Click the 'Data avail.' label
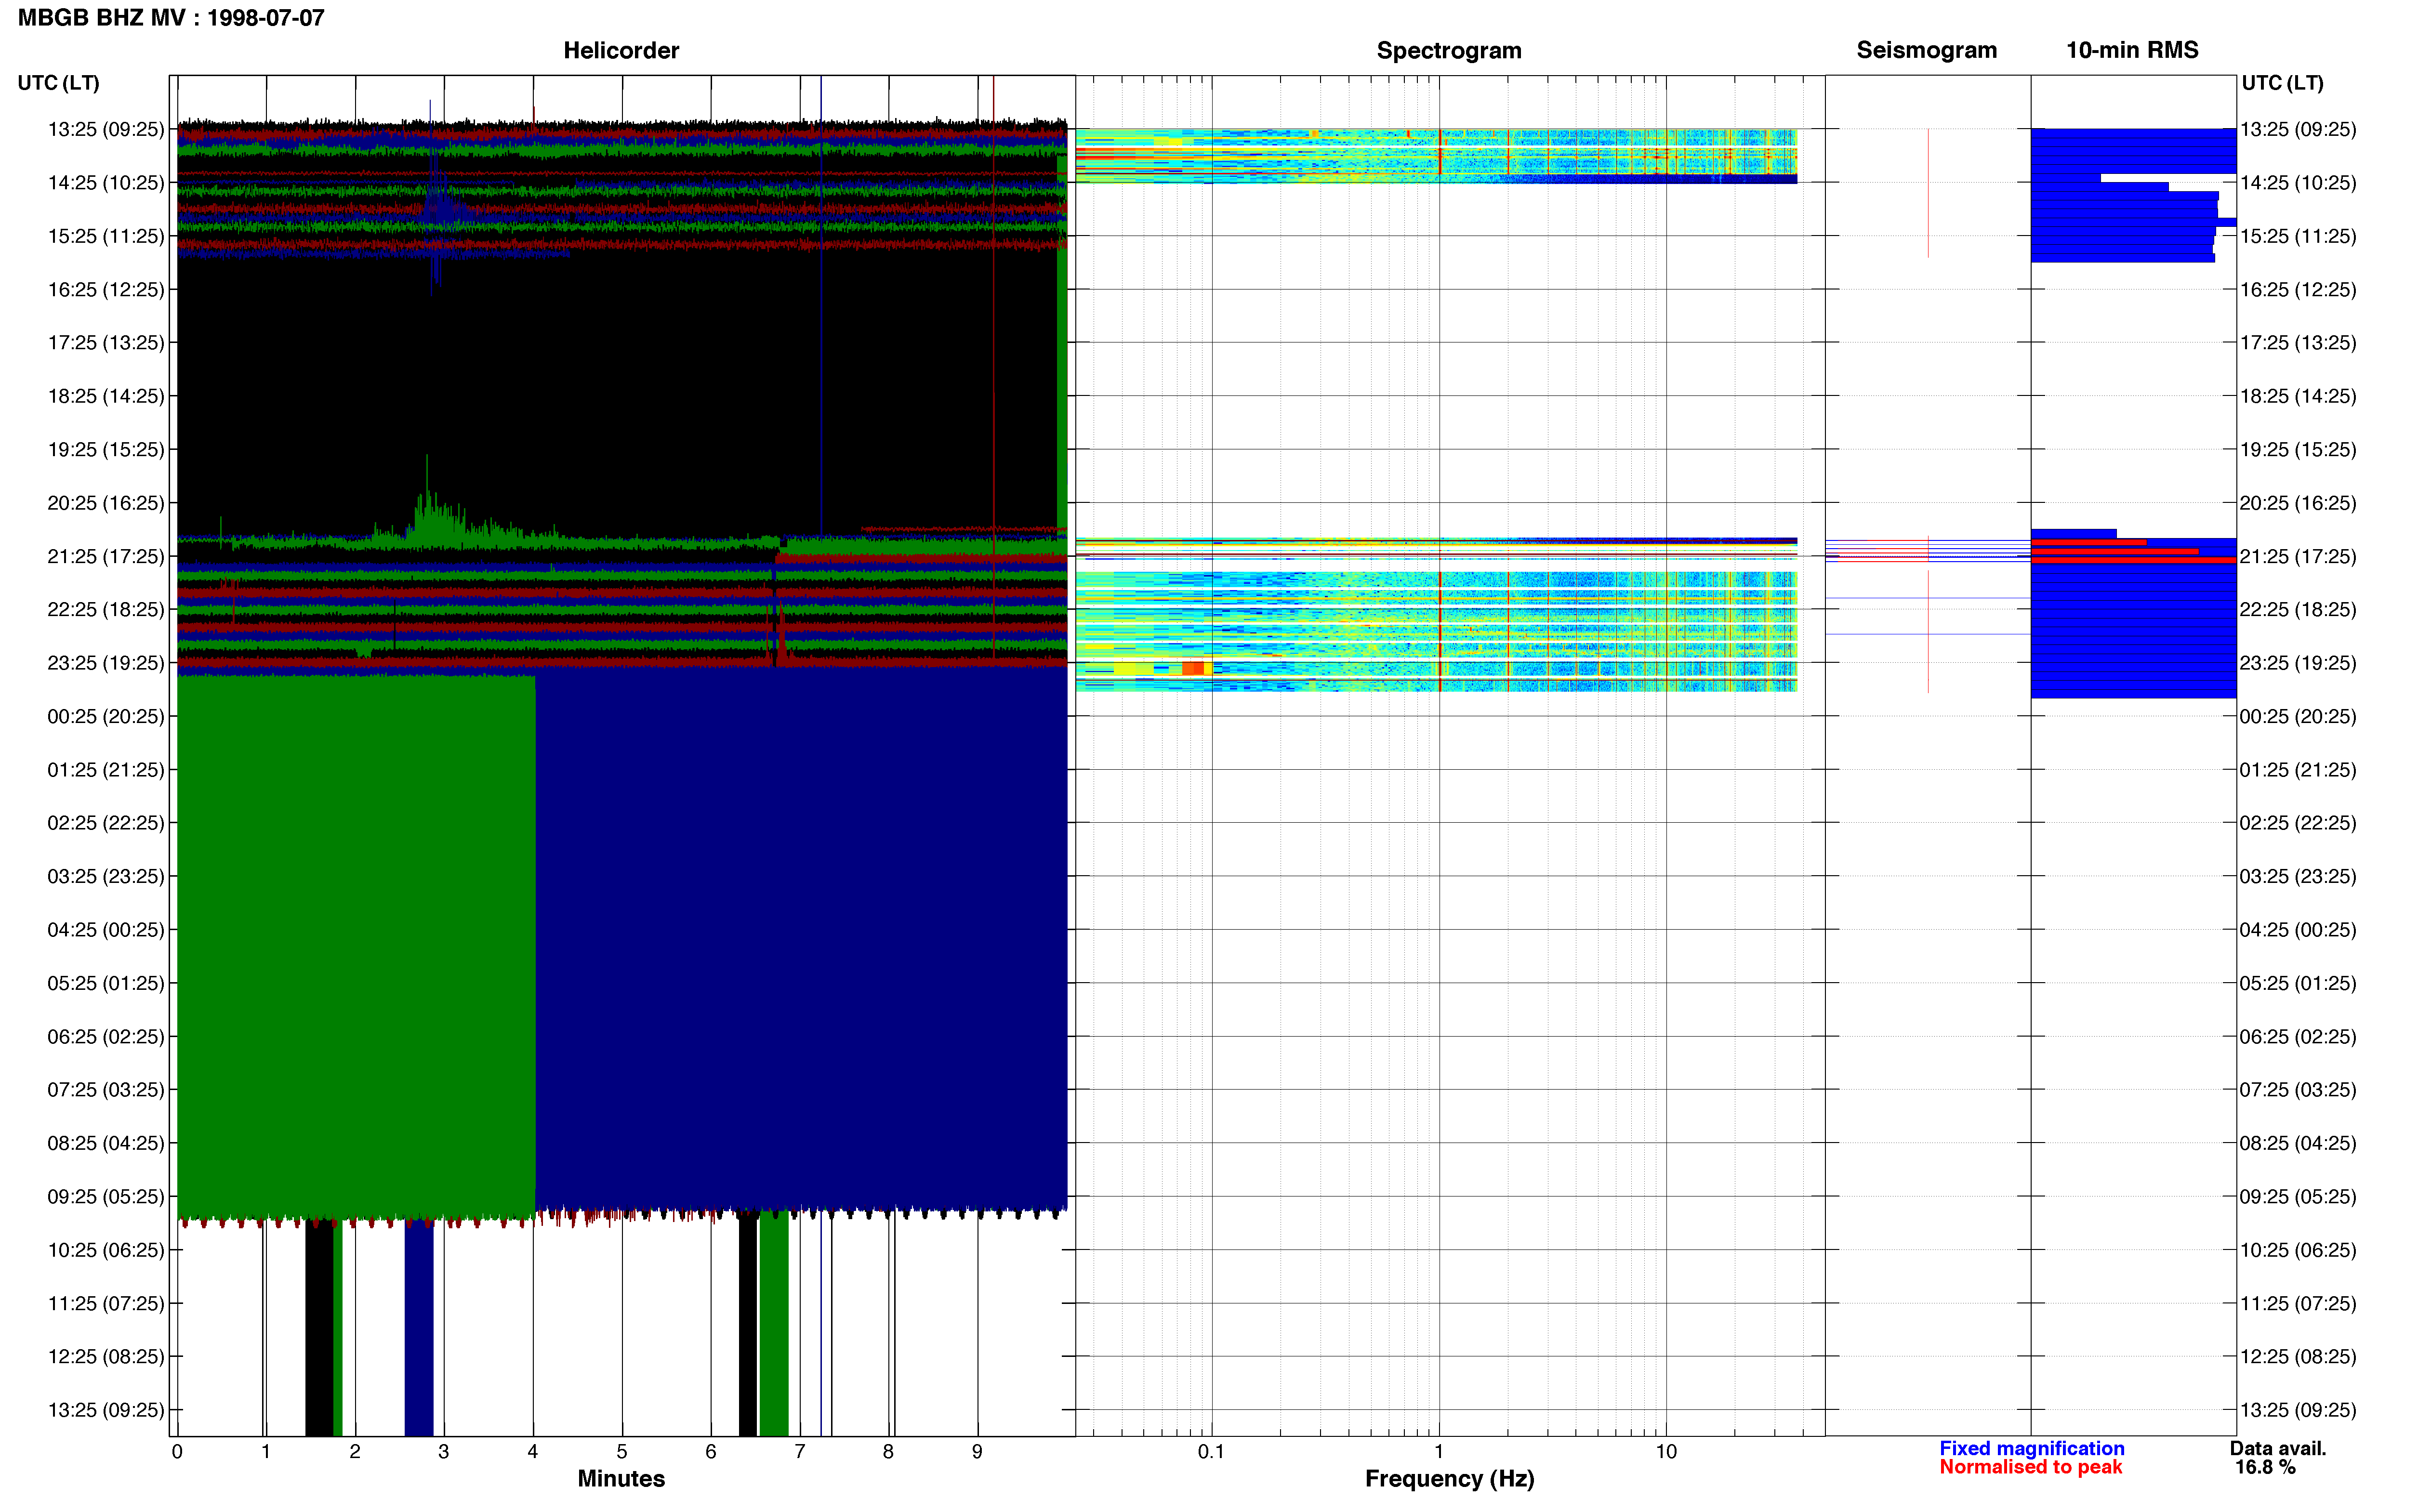Viewport: 2418px width, 1512px height. [x=2277, y=1448]
